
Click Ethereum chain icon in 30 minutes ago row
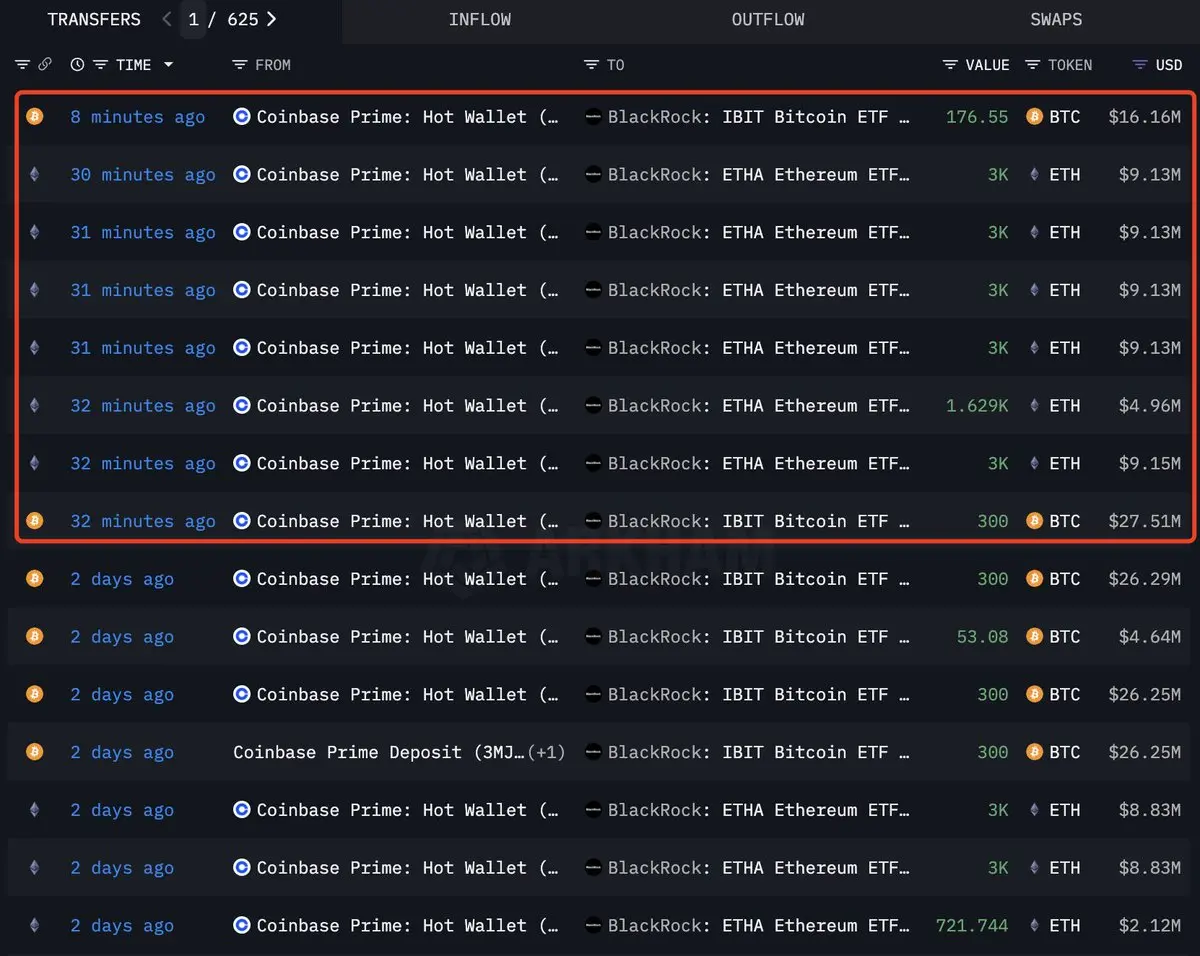(35, 174)
